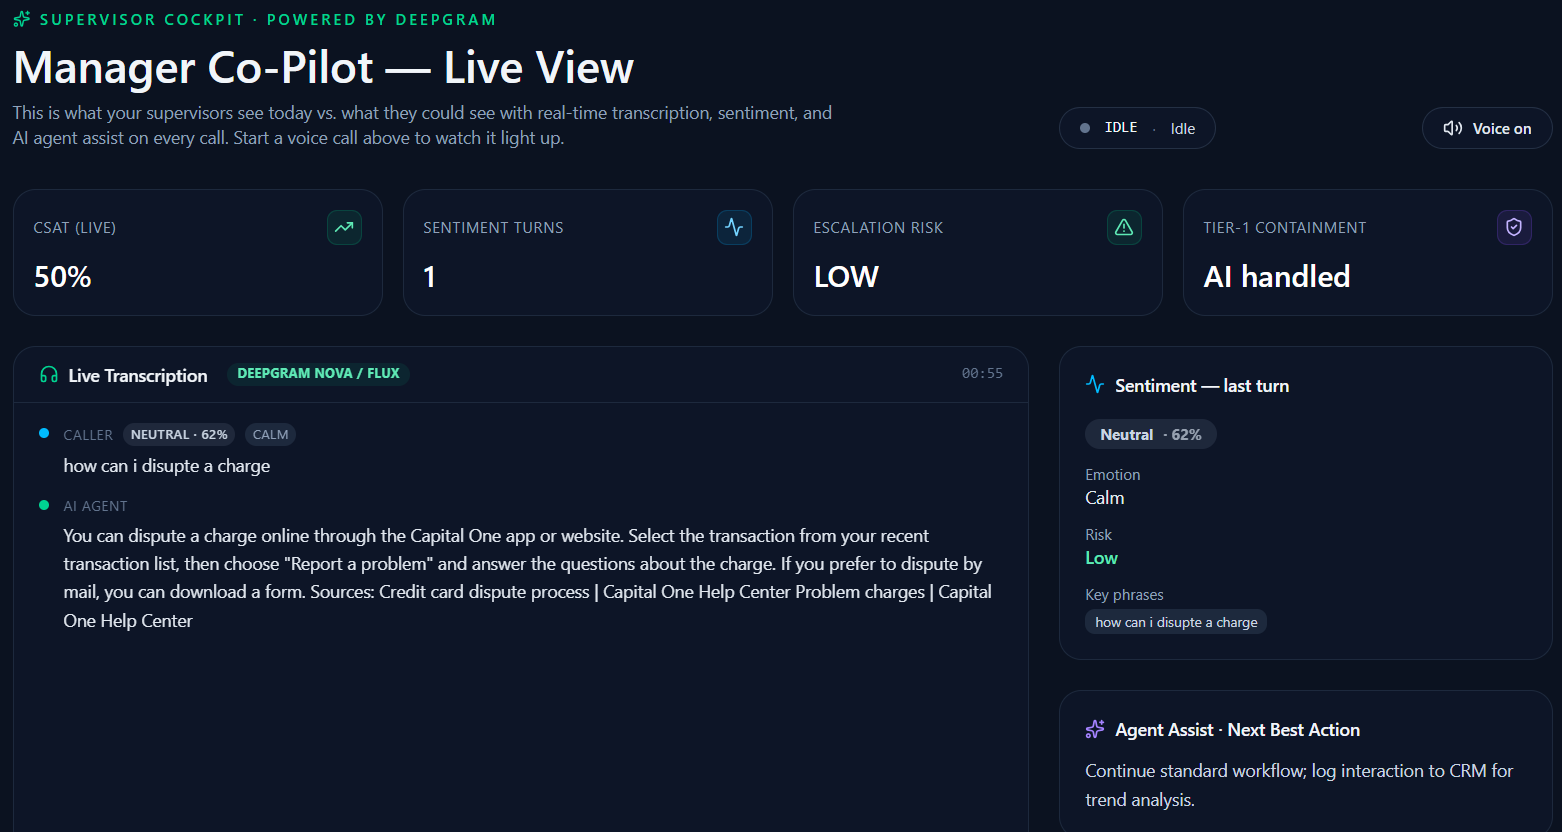The height and width of the screenshot is (832, 1562).
Task: Click the CSAT value 50%
Action: (x=63, y=277)
